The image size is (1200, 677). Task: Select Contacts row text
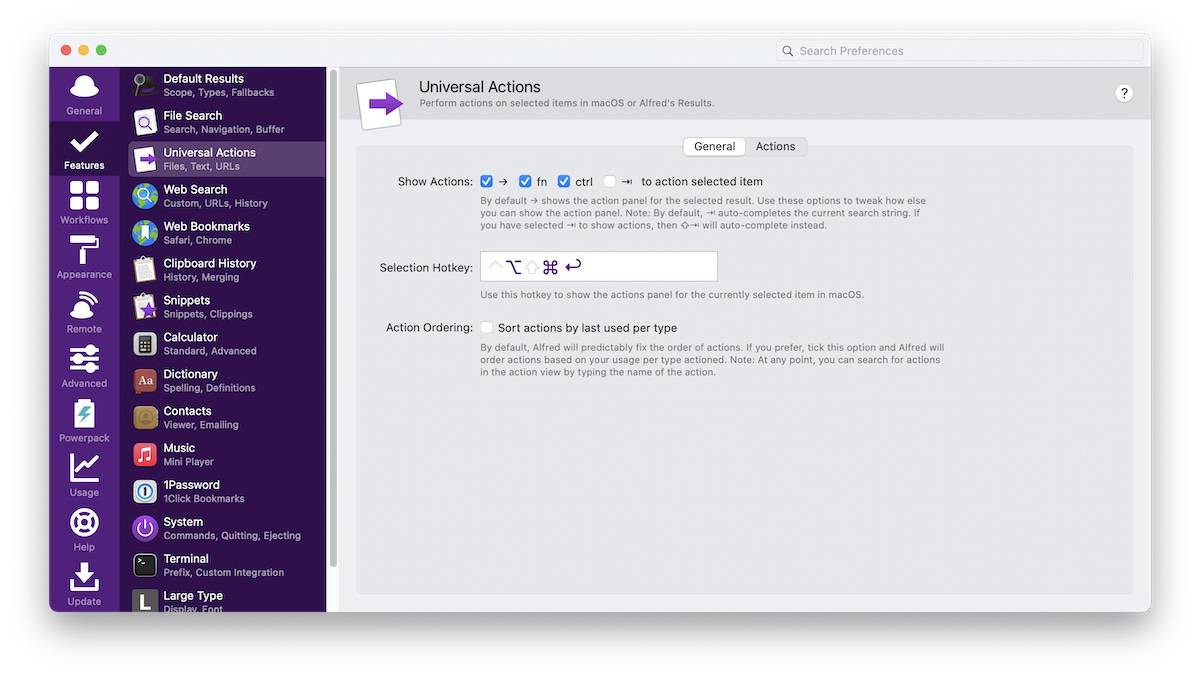[x=201, y=418]
